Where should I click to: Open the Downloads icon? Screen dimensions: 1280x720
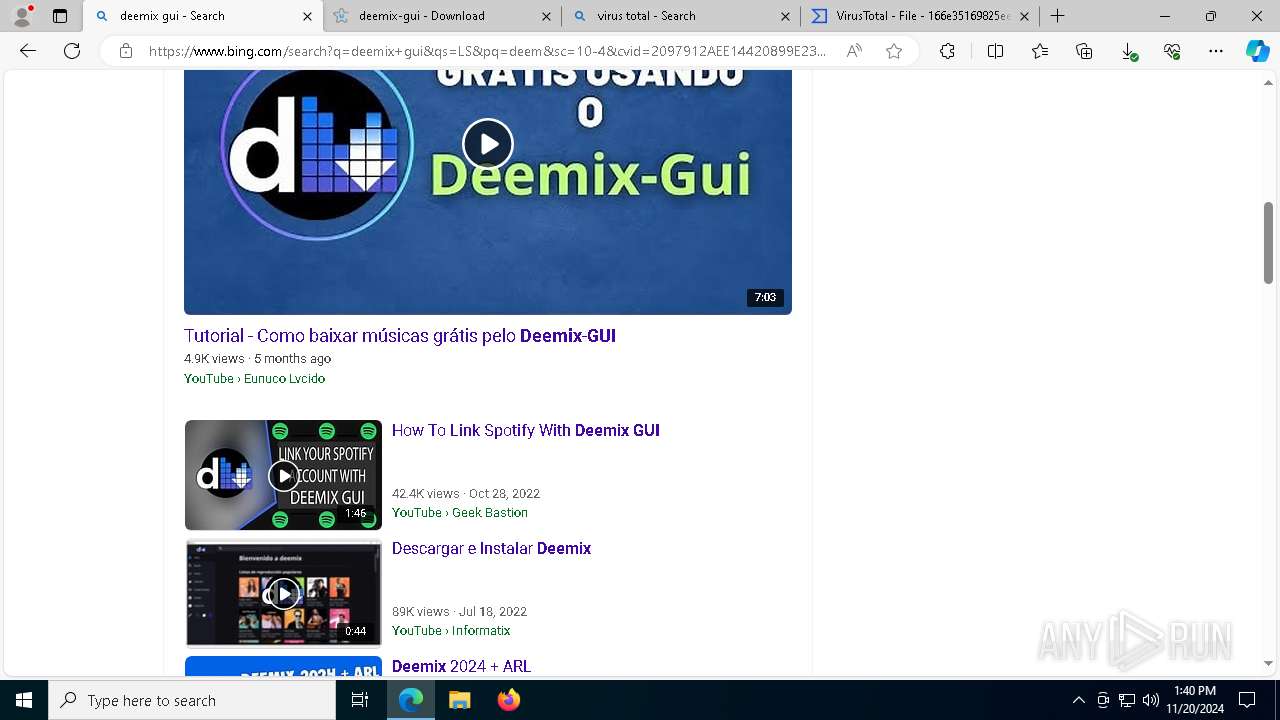point(1128,51)
